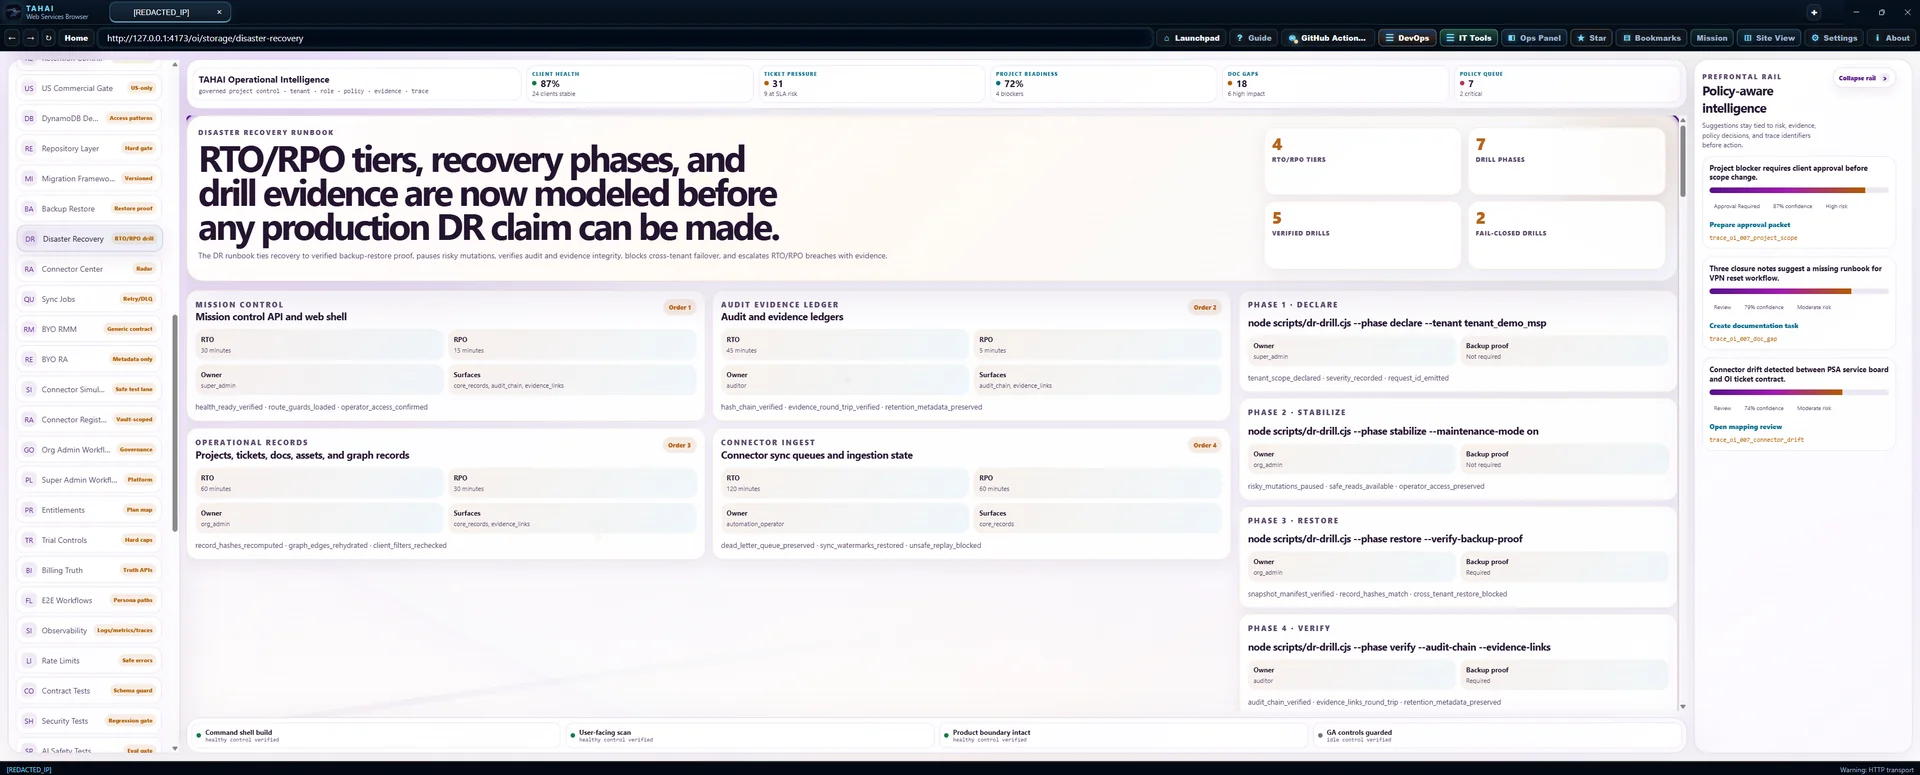Viewport: 1920px width, 775px height.
Task: Click the project blocker confidence progress bar
Action: [1798, 190]
